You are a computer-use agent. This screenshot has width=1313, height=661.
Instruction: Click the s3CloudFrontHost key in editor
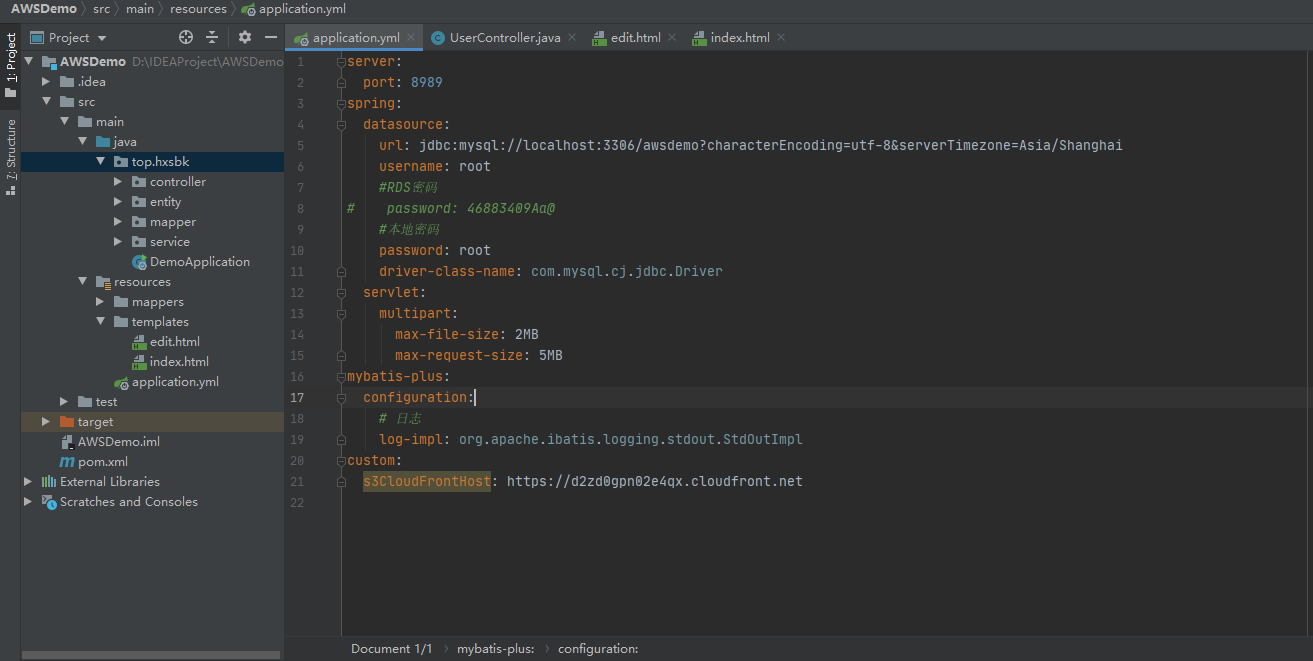tap(427, 481)
